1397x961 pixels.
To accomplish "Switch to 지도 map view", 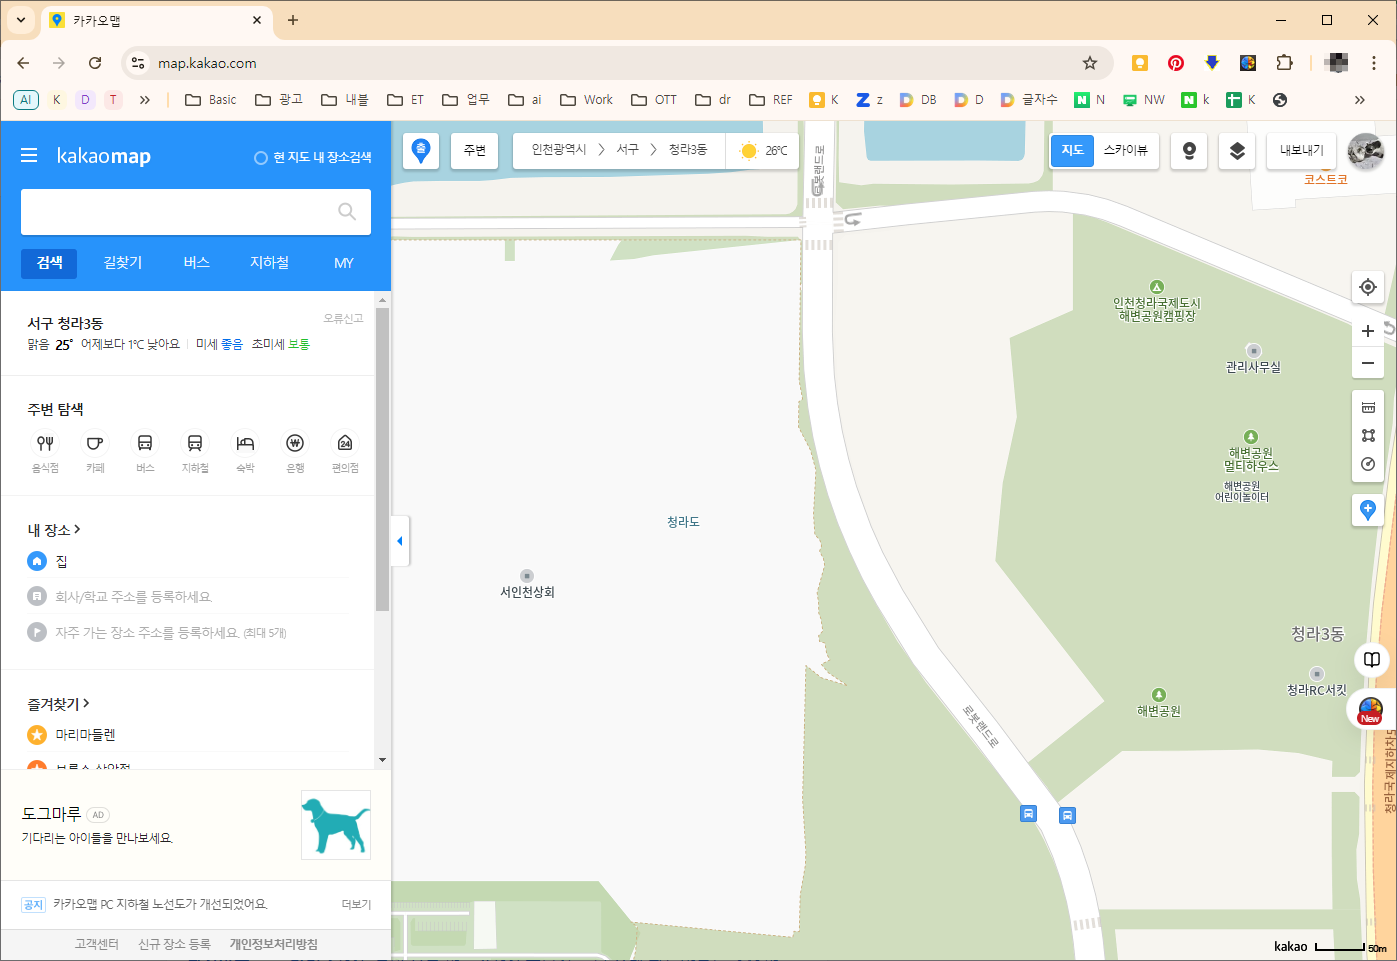I will click(1072, 150).
